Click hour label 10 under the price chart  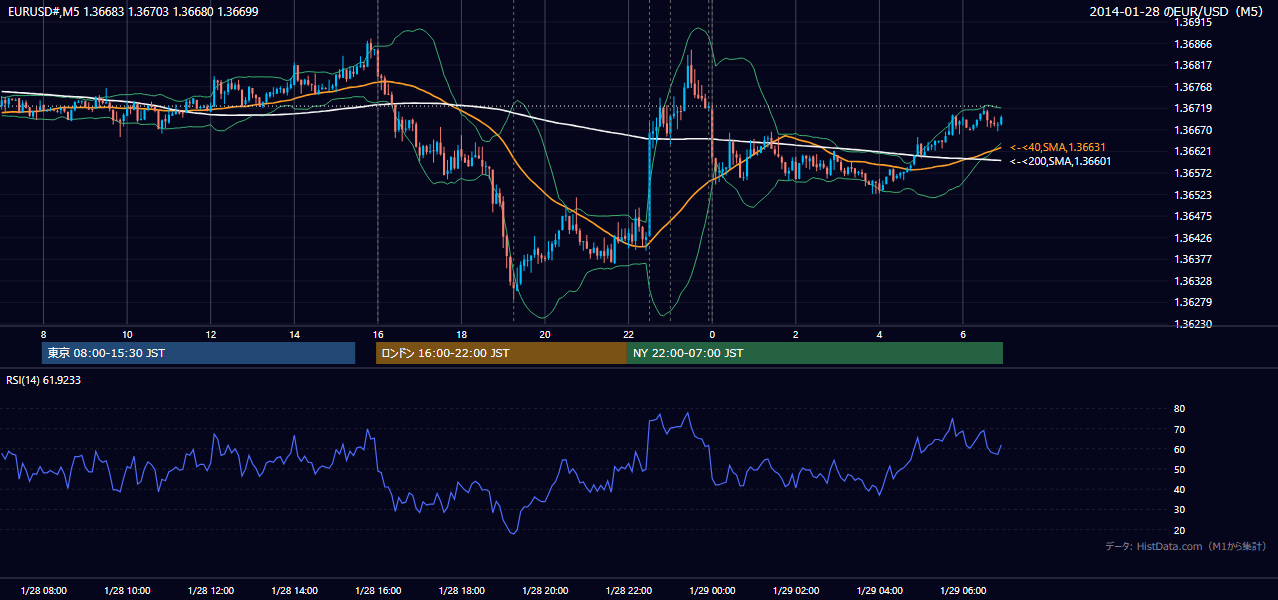(127, 334)
